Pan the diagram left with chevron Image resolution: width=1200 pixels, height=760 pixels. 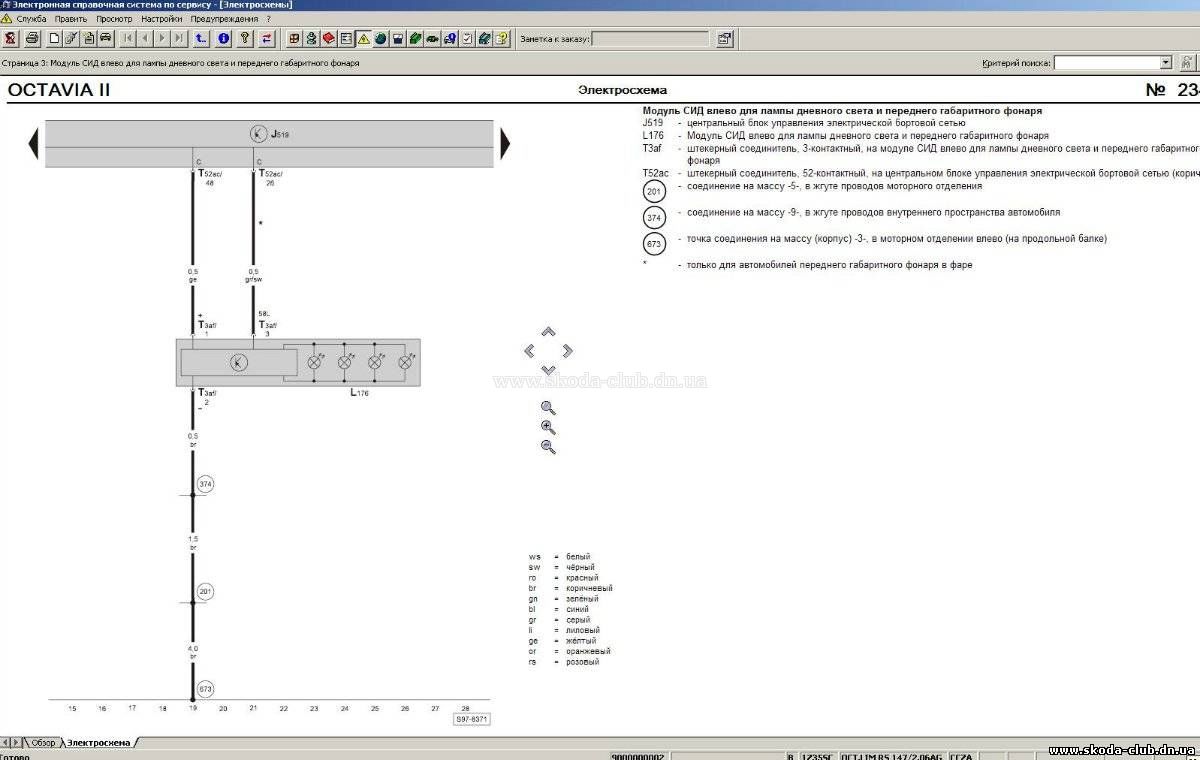click(529, 351)
